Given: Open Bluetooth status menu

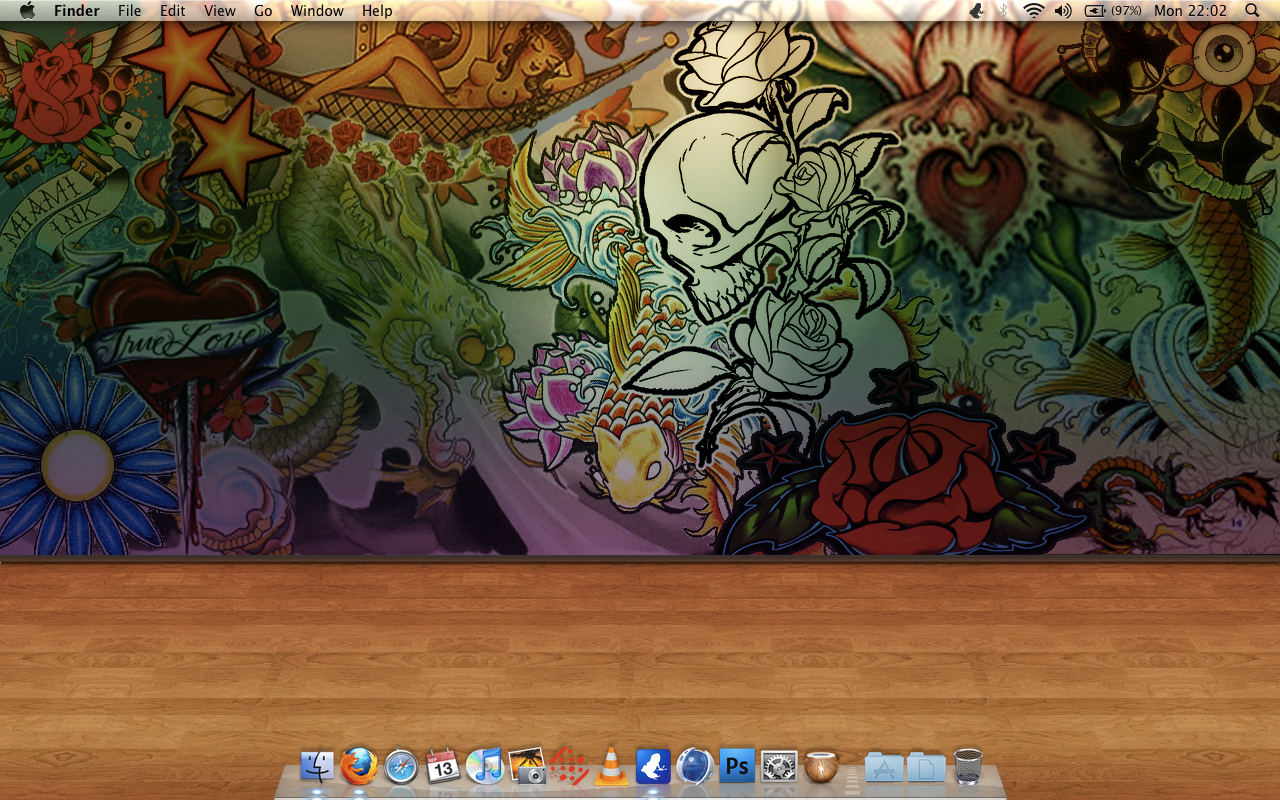Looking at the screenshot, I should click(1004, 10).
